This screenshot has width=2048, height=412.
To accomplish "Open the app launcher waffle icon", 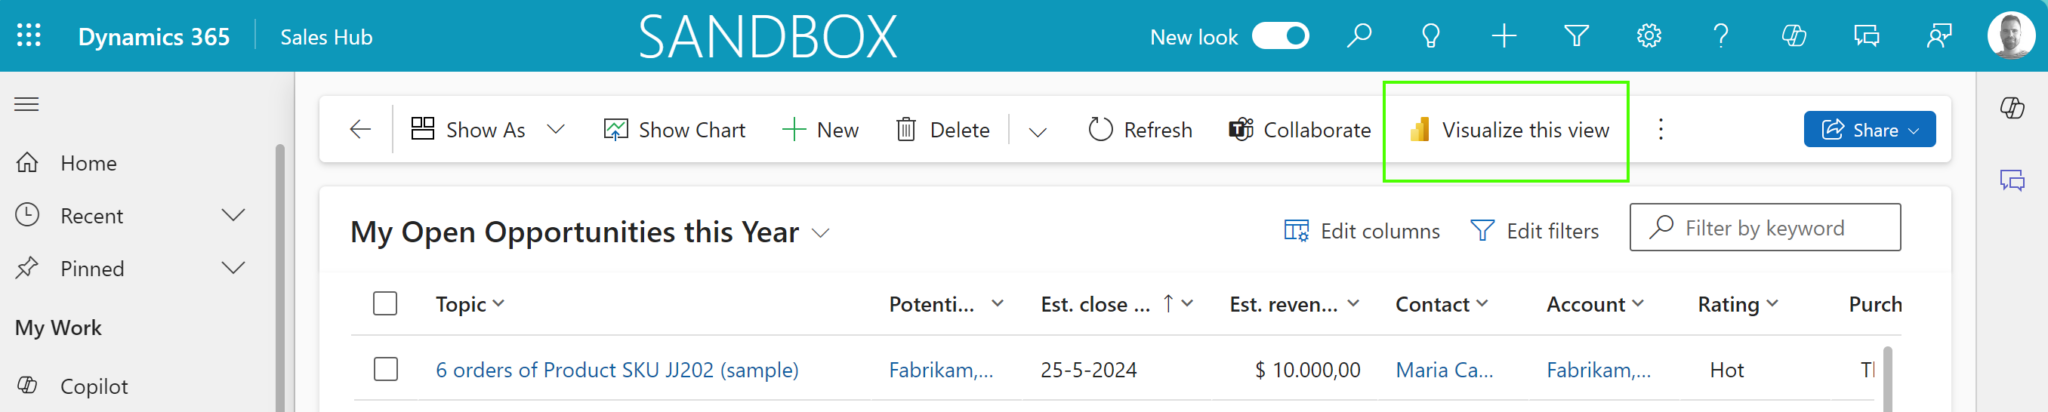I will click(29, 37).
